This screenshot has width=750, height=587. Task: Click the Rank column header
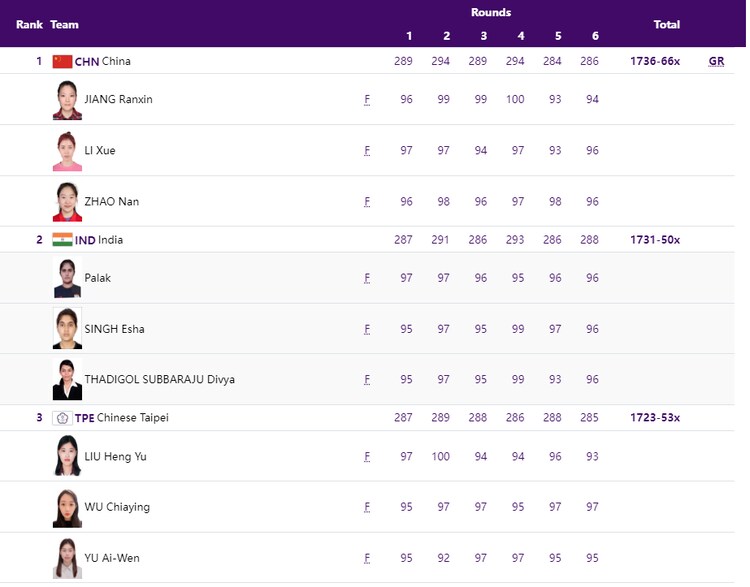point(29,24)
